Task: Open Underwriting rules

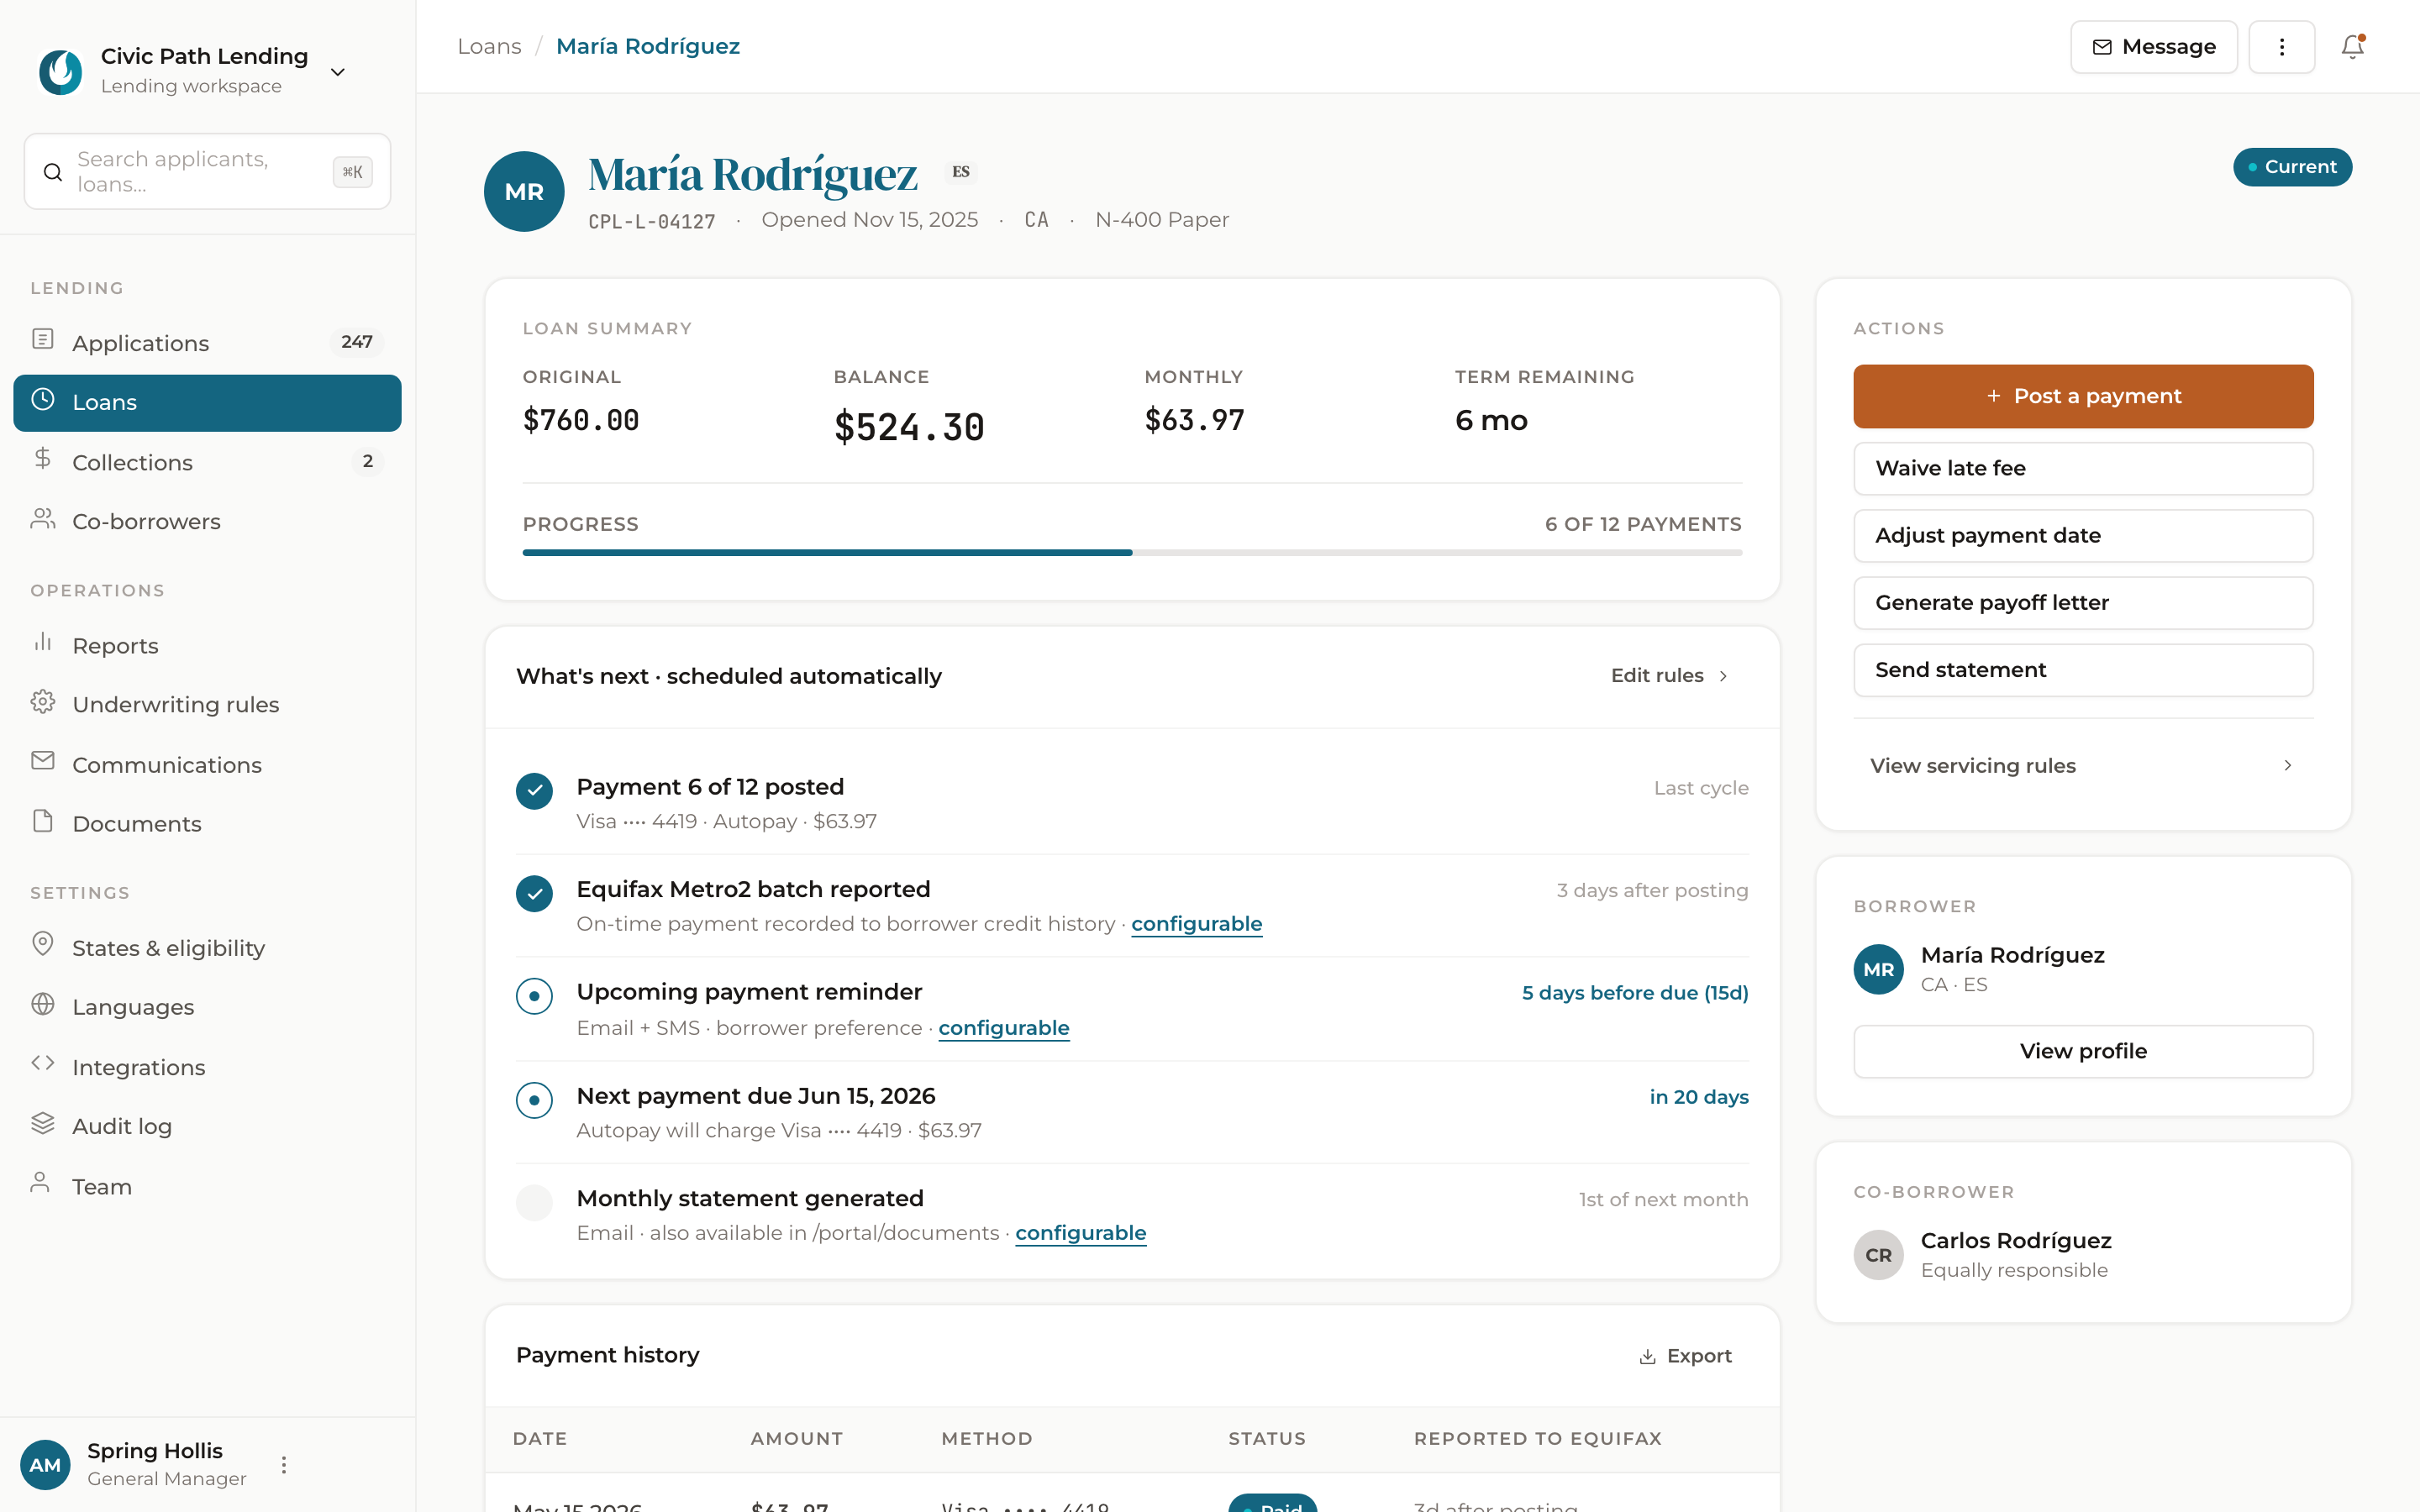Action: 207,704
